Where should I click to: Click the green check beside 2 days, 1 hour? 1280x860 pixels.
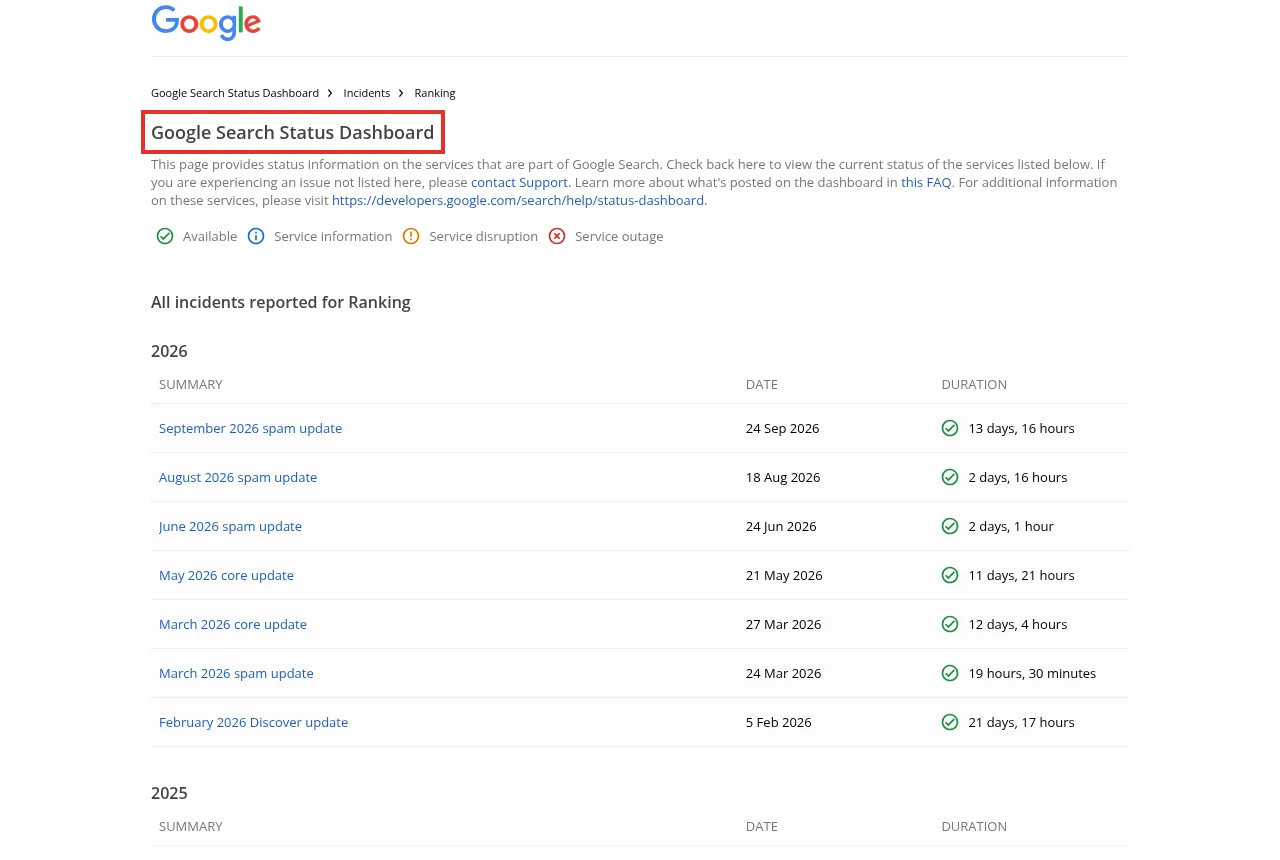950,526
